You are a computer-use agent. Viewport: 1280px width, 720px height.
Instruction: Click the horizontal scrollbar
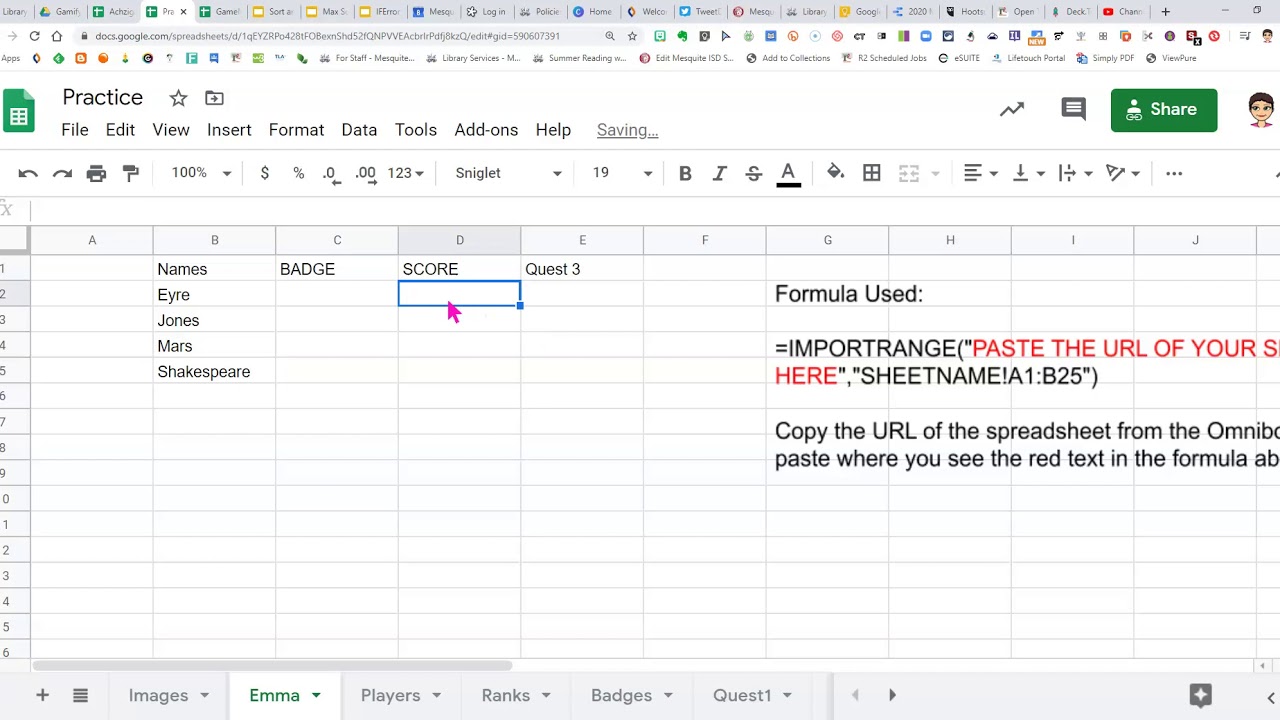272,665
